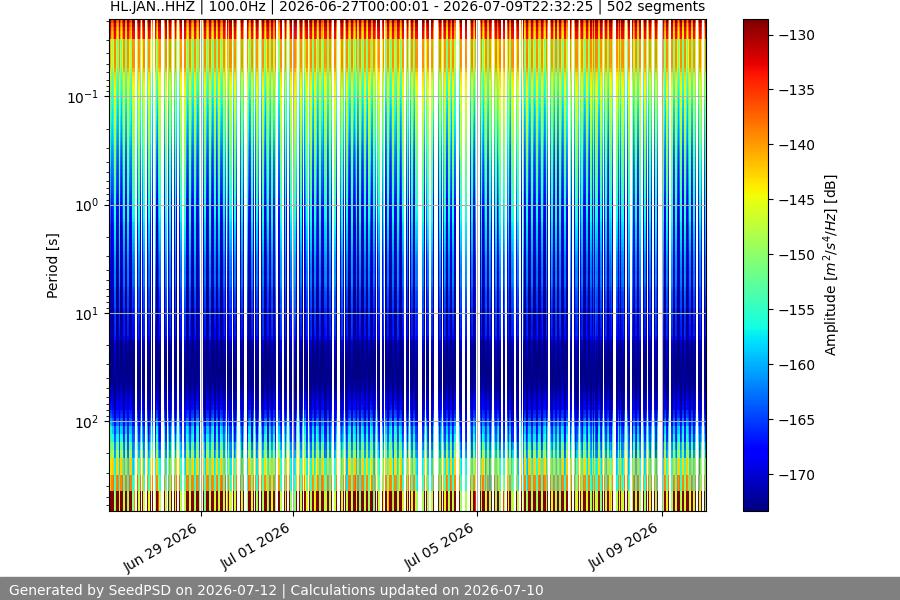The image size is (900, 600).
Task: Click the spectrogram heatmap plot area
Action: tap(408, 265)
